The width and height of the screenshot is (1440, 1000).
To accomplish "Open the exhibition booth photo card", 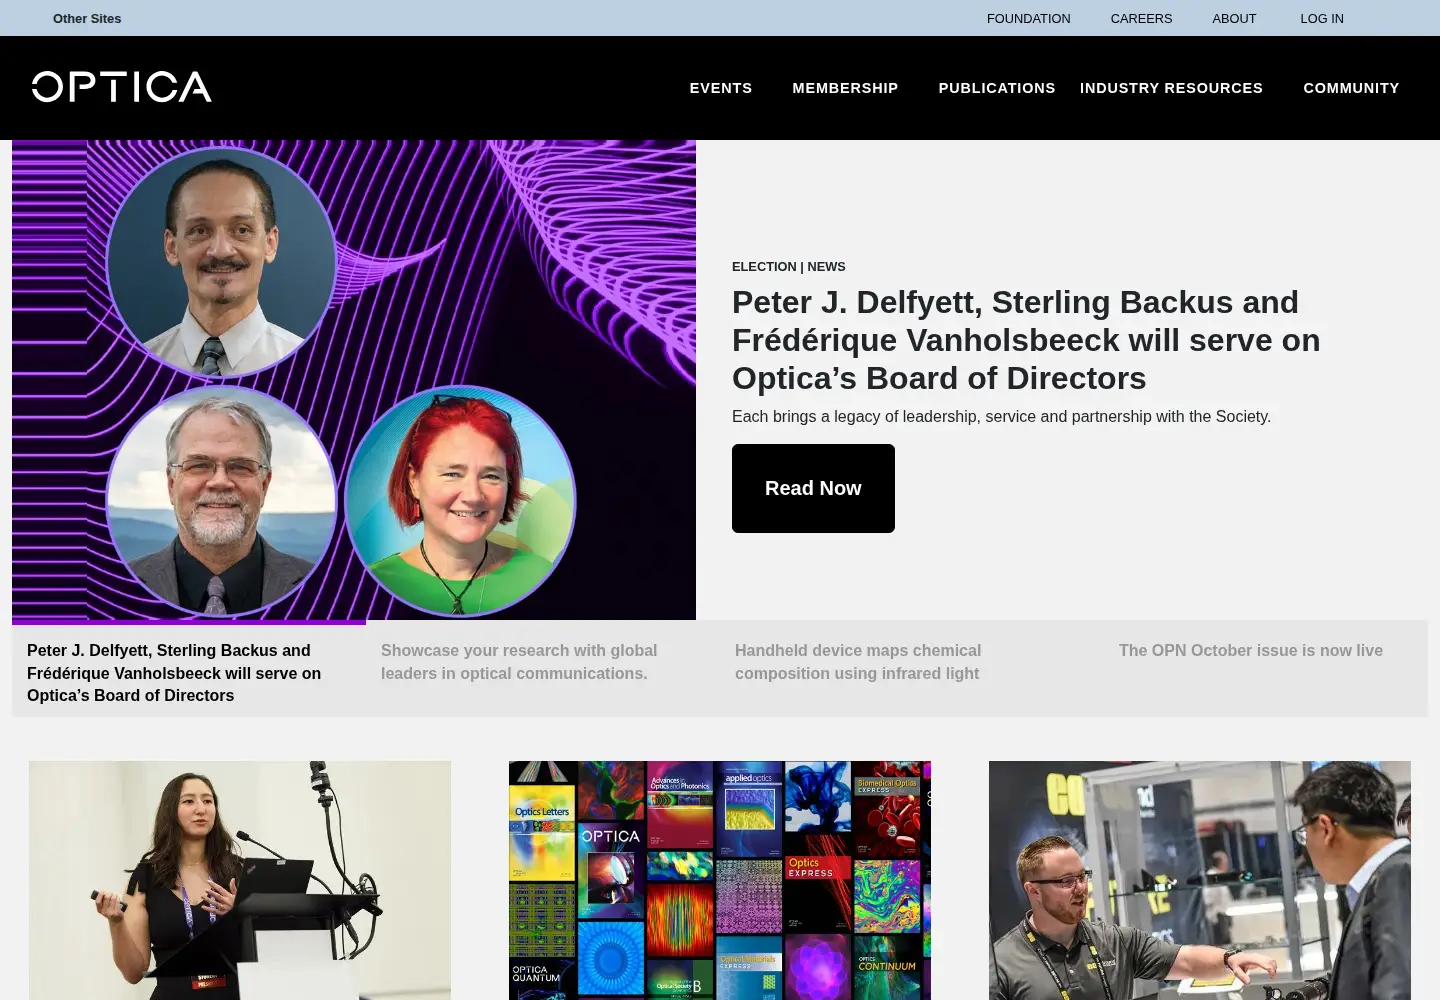I will click(1200, 880).
